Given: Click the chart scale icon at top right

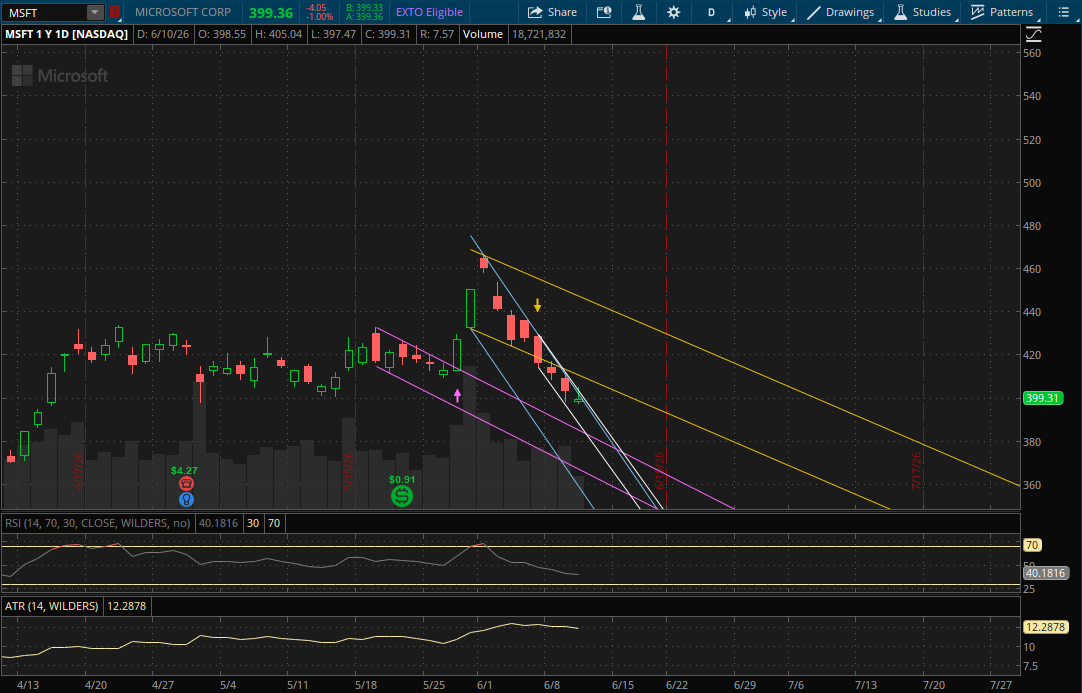Looking at the screenshot, I should pyautogui.click(x=1033, y=34).
